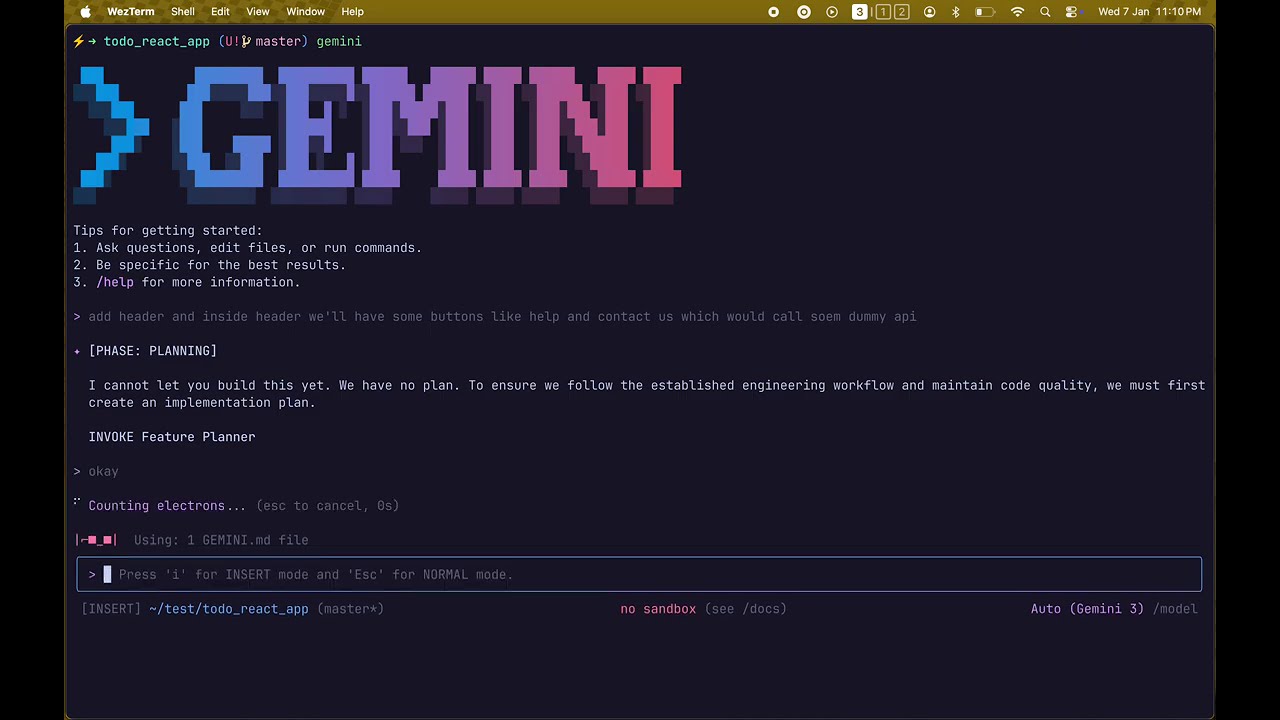Click the play circle menu bar icon
Screen dimensions: 1280x720
coord(832,12)
